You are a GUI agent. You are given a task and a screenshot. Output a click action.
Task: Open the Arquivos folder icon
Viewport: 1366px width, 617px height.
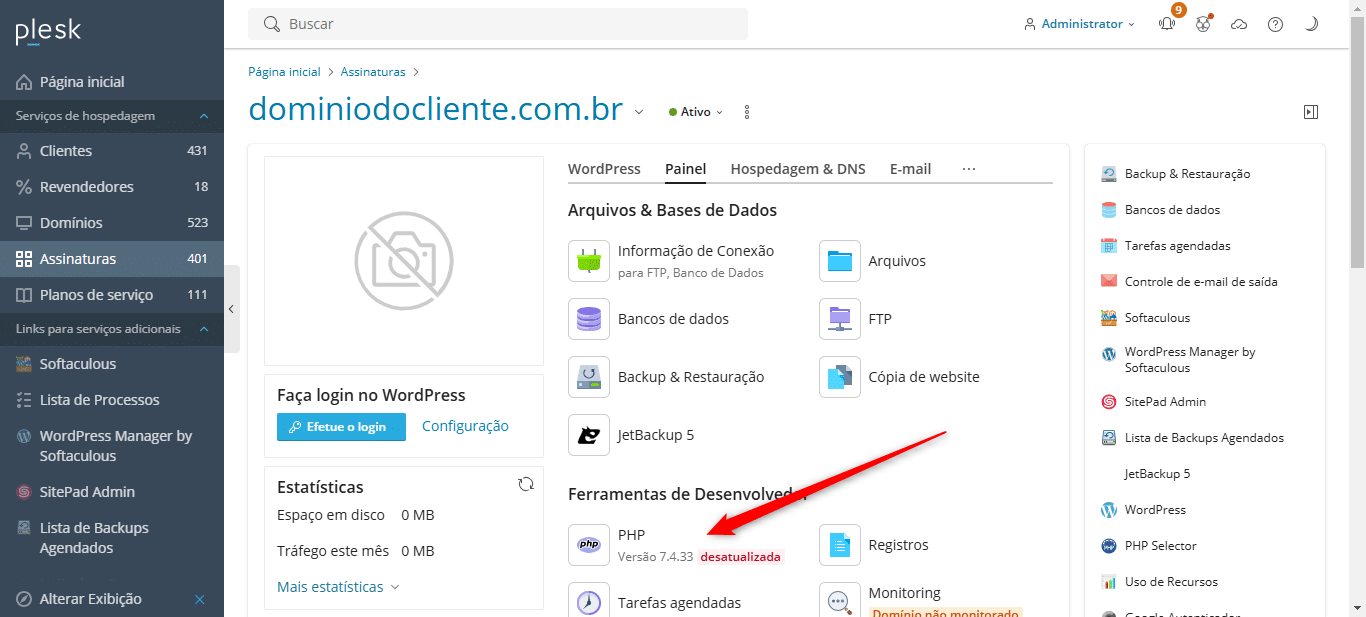[x=840, y=261]
